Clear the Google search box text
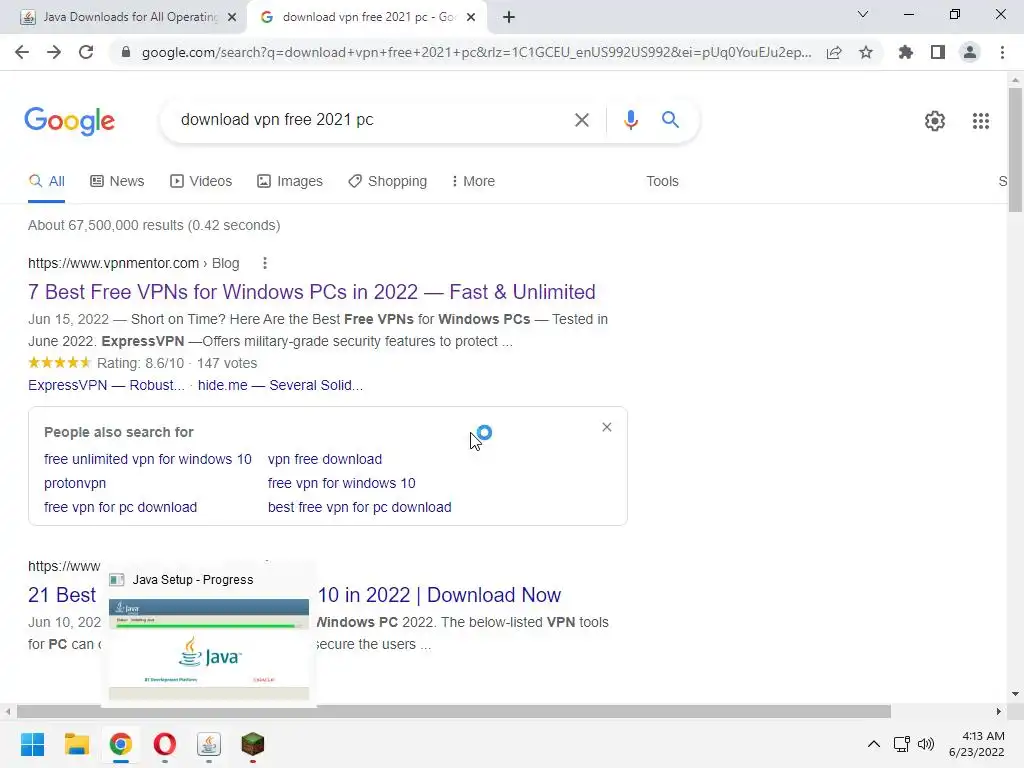Viewport: 1024px width, 768px height. [581, 120]
